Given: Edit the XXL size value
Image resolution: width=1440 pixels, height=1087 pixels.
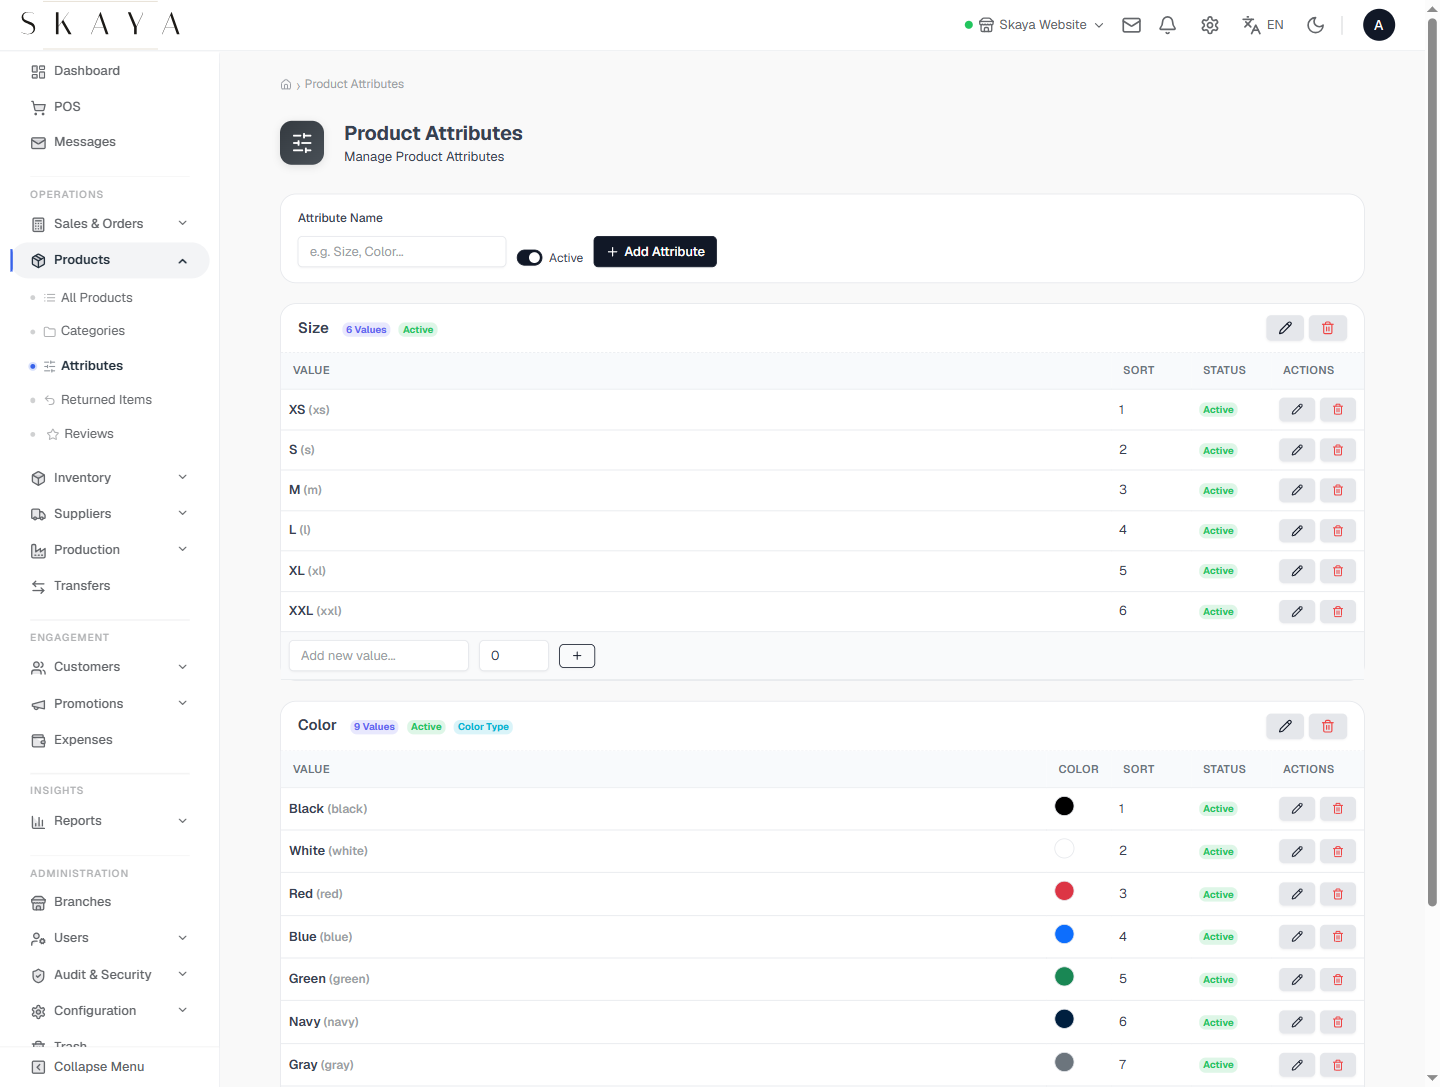Looking at the screenshot, I should [1297, 611].
